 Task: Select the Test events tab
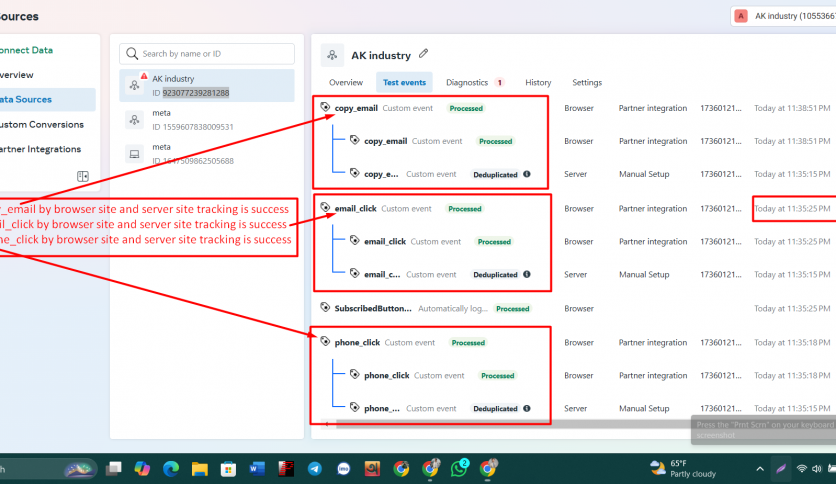[404, 83]
